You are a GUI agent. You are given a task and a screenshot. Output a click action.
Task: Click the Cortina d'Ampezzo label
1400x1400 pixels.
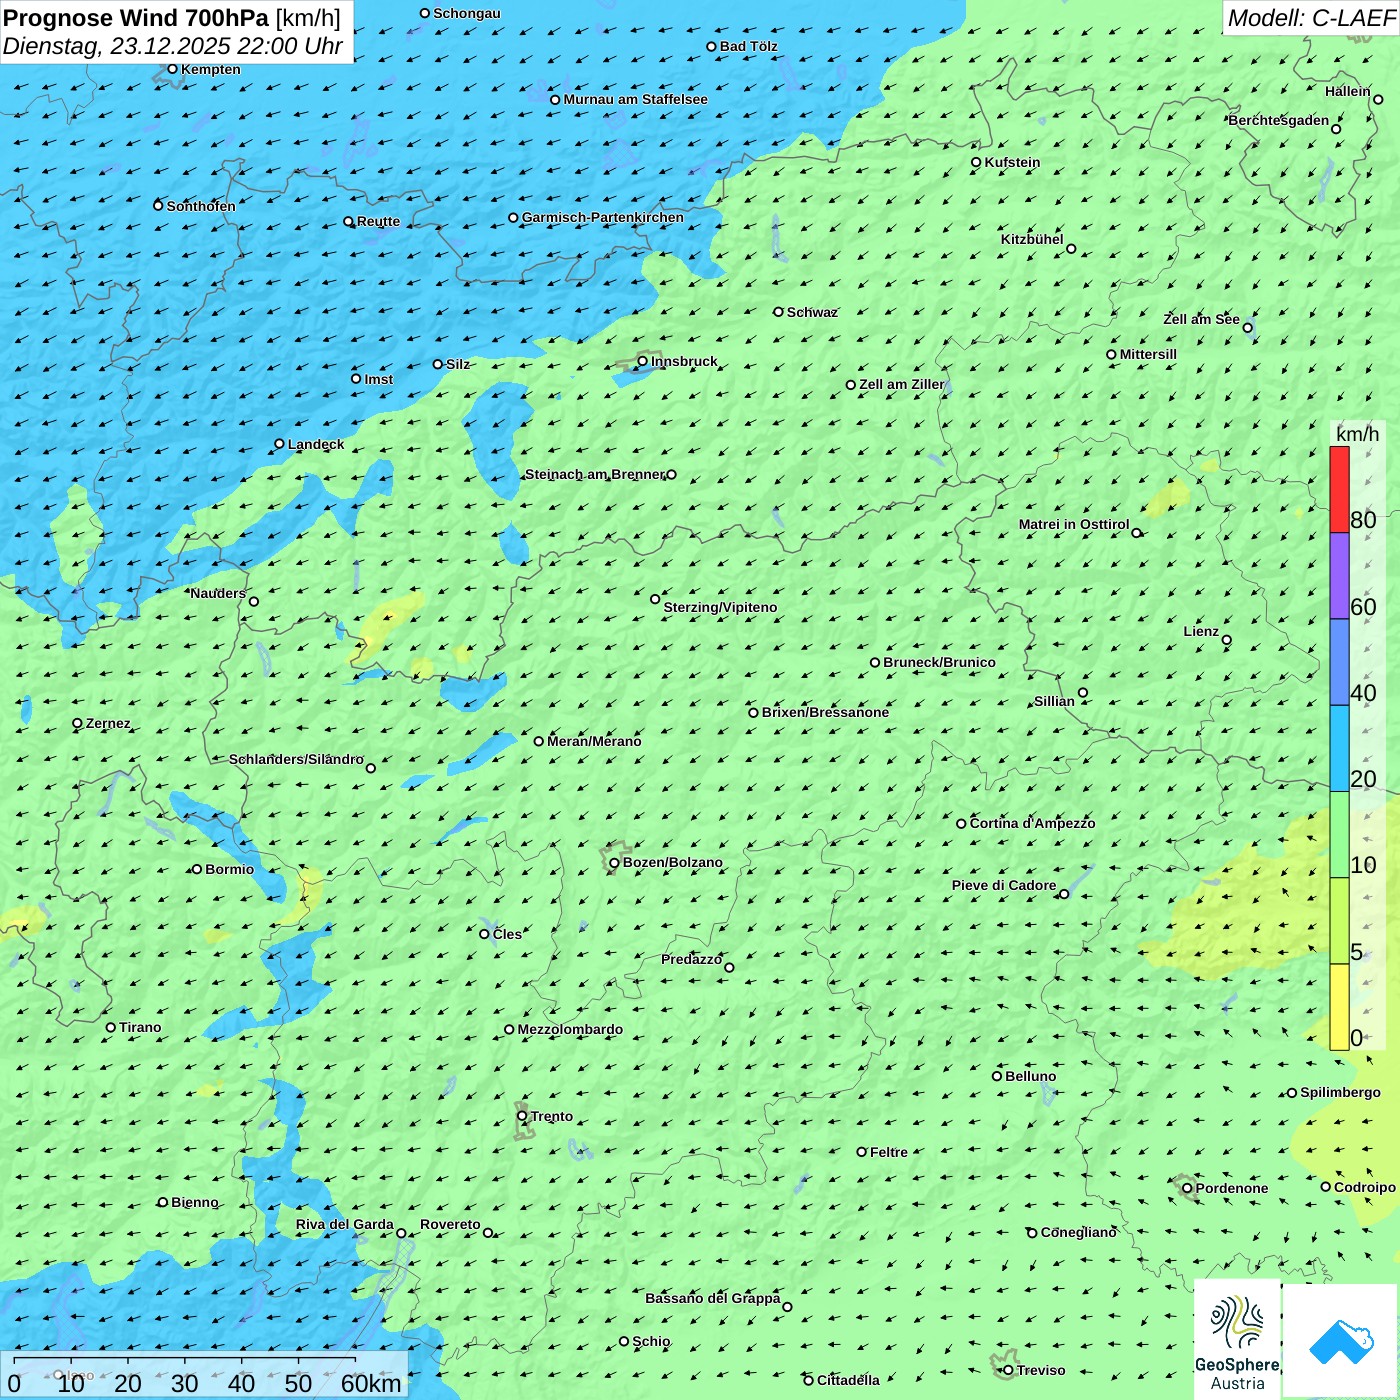(x=1032, y=823)
